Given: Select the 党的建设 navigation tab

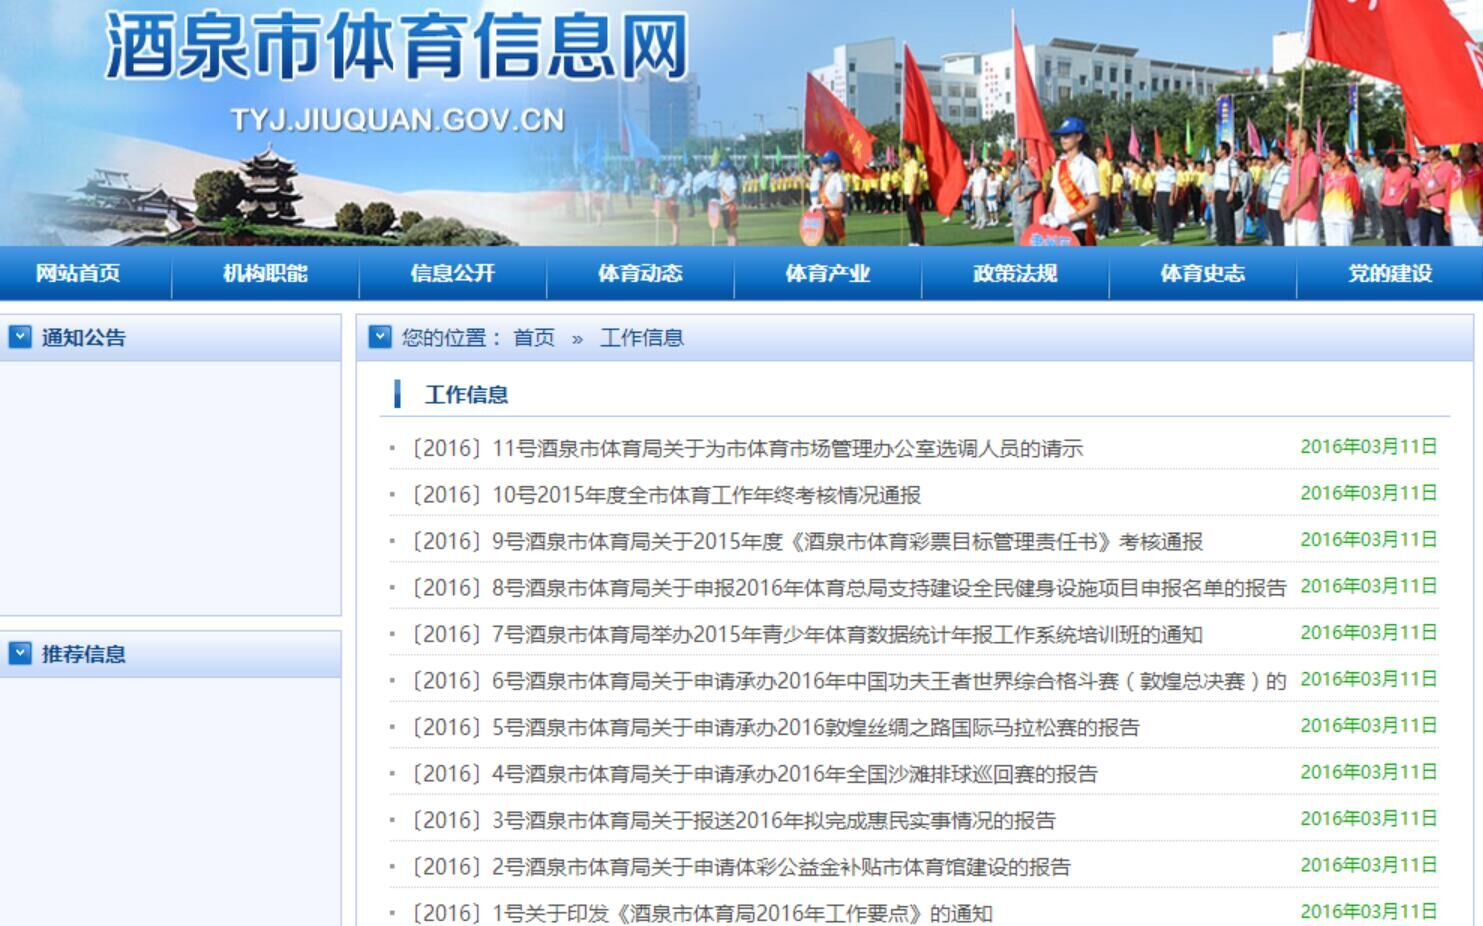Looking at the screenshot, I should (1390, 273).
